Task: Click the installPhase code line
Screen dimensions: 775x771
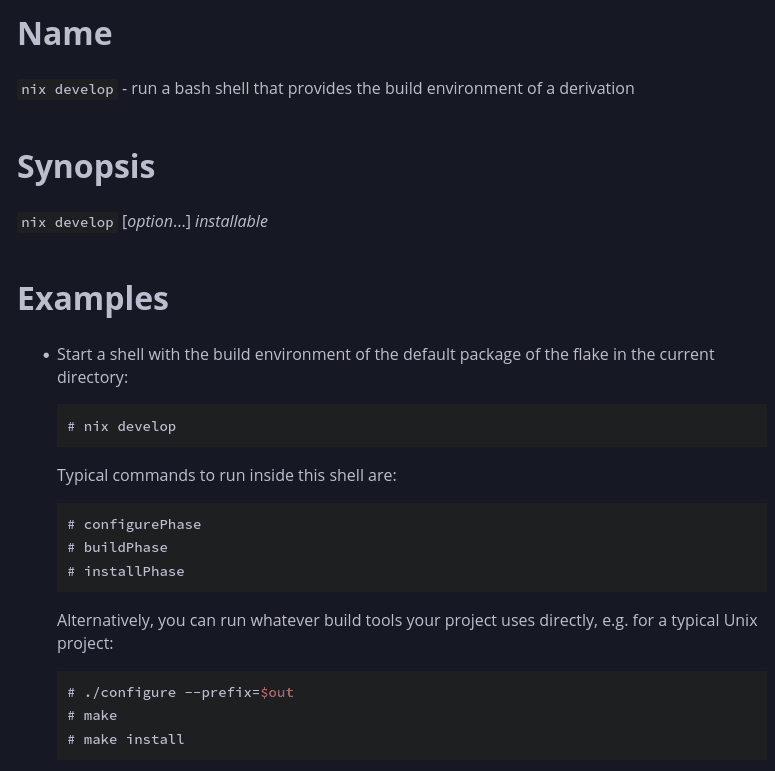Action: click(x=127, y=572)
